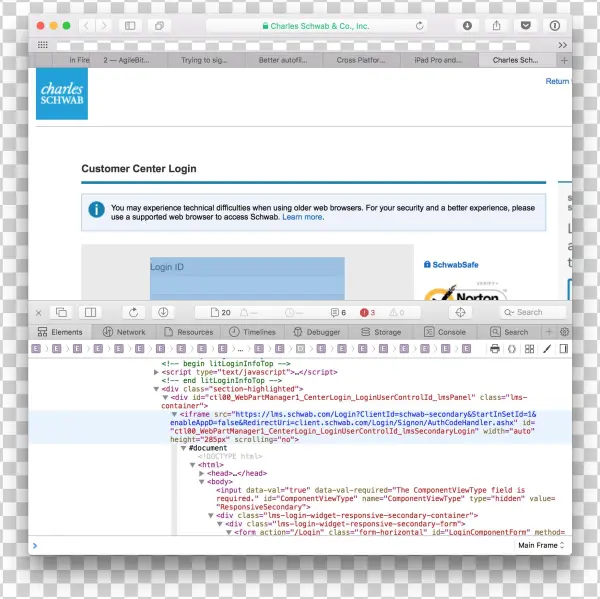Open the Search tab in inspector
The width and height of the screenshot is (600, 599).
(x=509, y=332)
